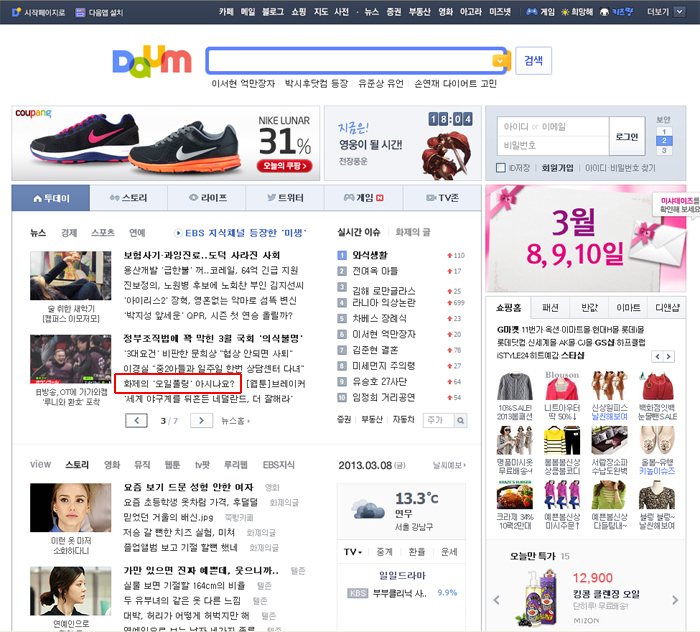This screenshot has width=700, height=632.
Task: Open the 술 취한 새학기 news thumbnail
Action: pos(71,275)
